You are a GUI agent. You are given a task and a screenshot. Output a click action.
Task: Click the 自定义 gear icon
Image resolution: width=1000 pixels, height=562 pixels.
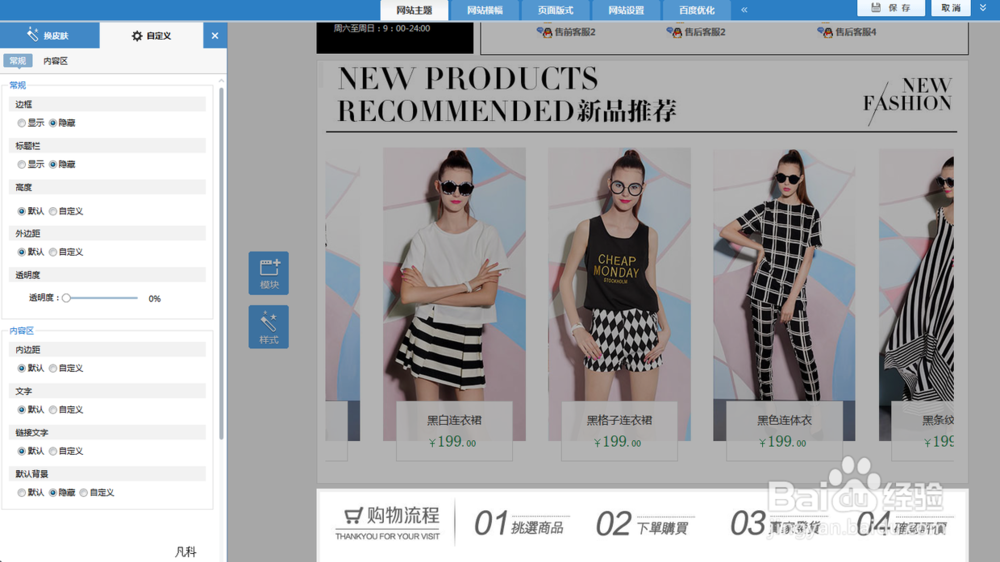tap(136, 36)
